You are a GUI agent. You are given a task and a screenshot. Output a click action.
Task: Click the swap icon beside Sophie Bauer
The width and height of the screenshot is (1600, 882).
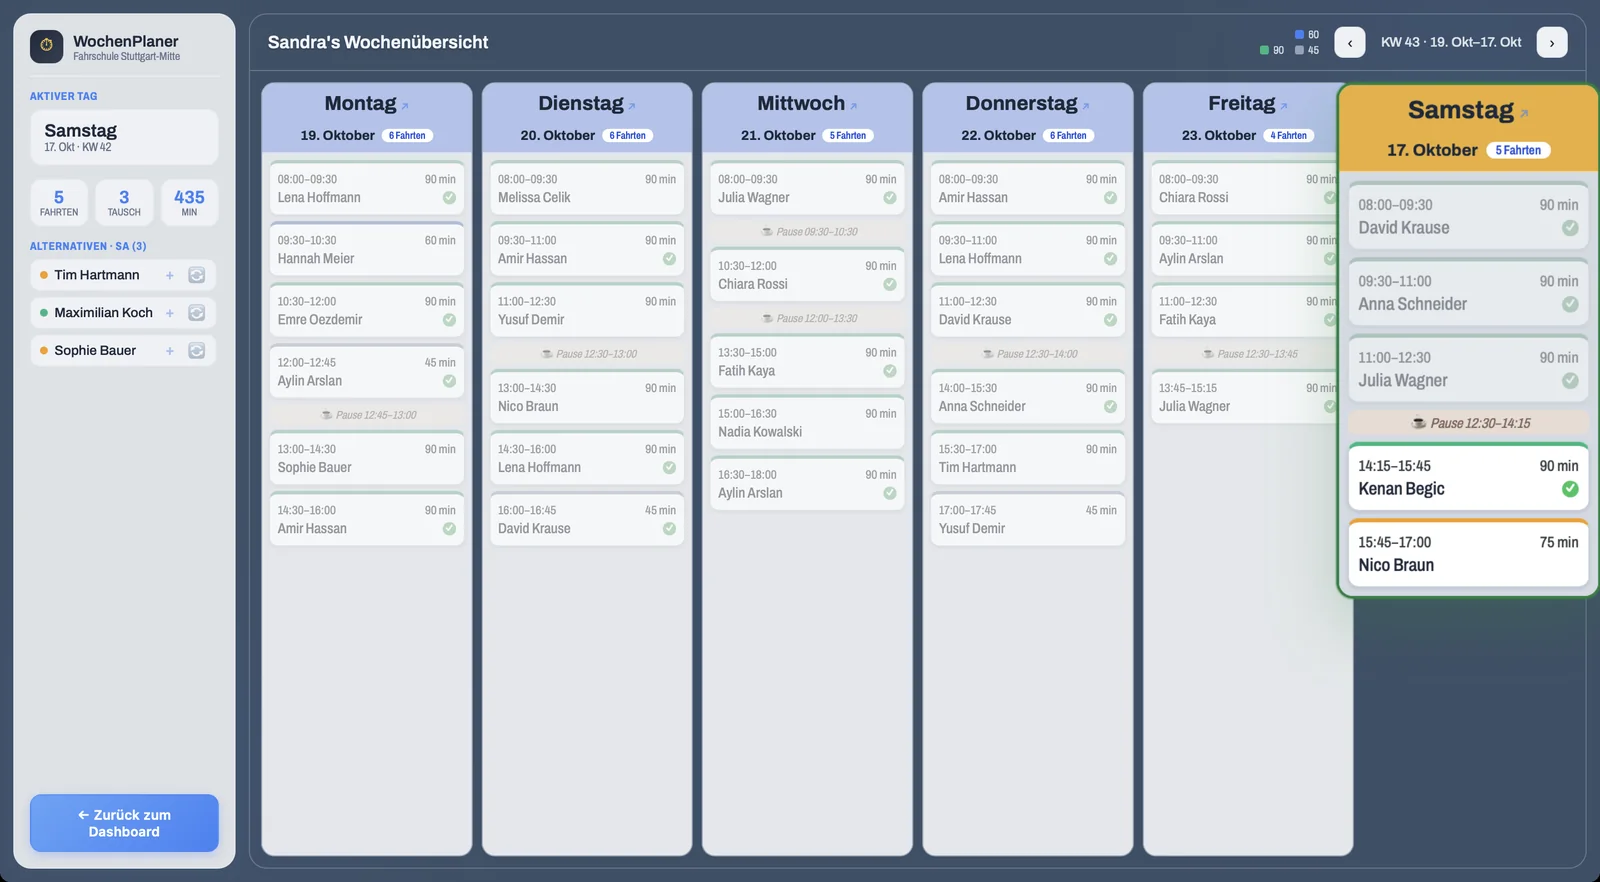pos(197,351)
